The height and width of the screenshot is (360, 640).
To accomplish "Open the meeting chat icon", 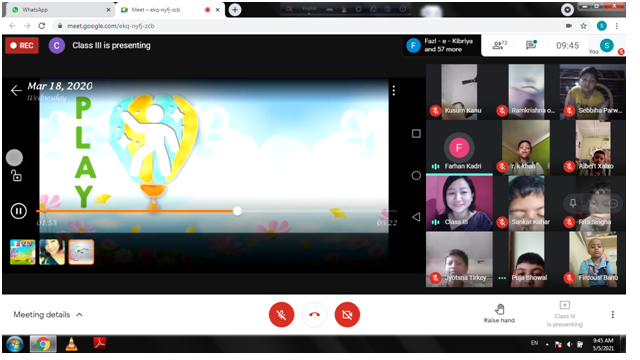I will [x=531, y=45].
